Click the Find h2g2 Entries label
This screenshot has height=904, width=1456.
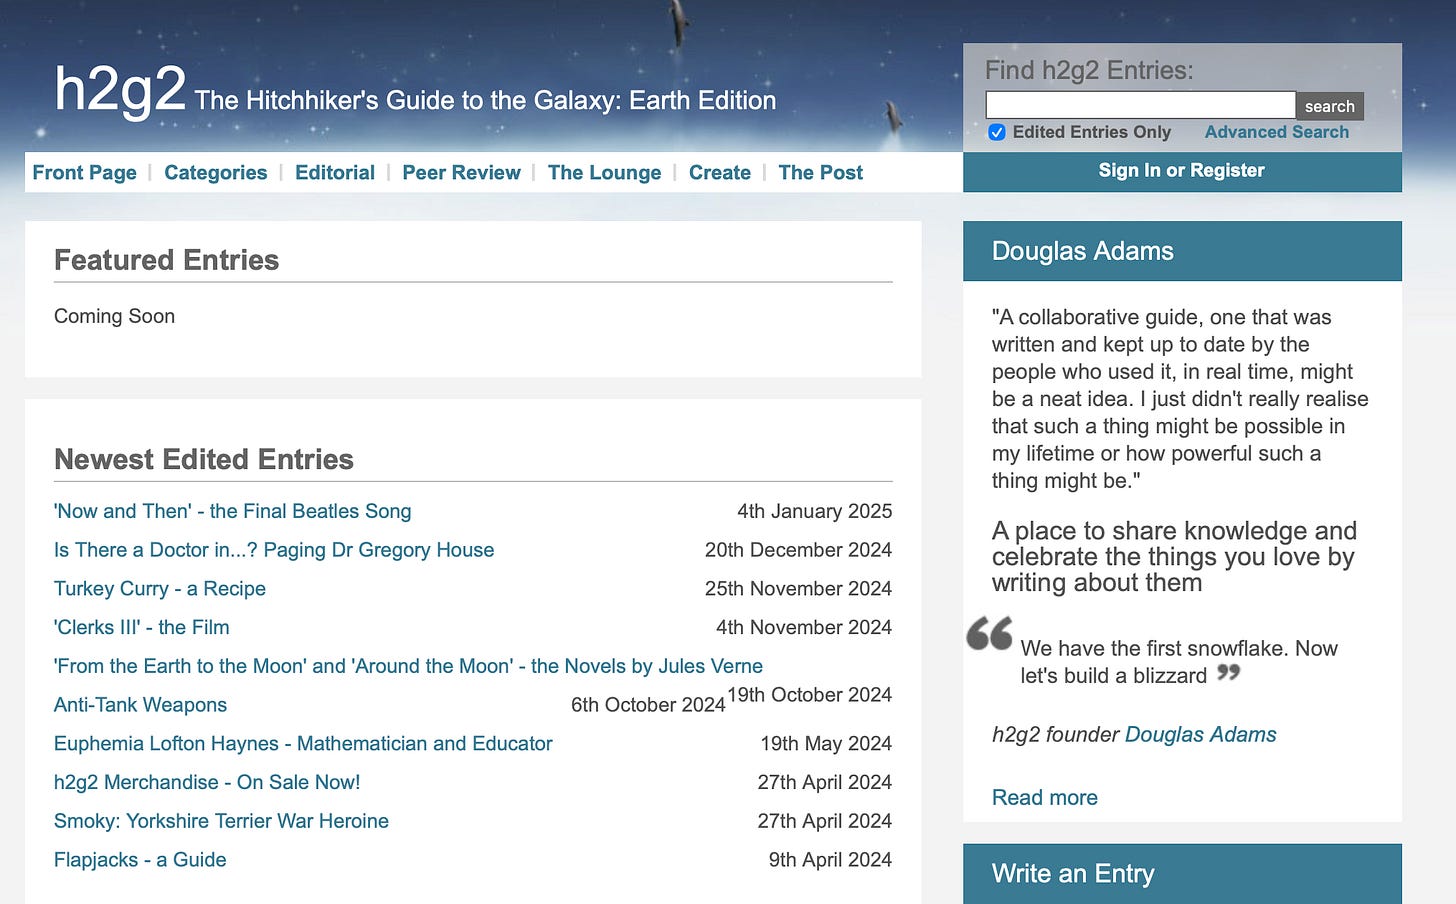1089,70
